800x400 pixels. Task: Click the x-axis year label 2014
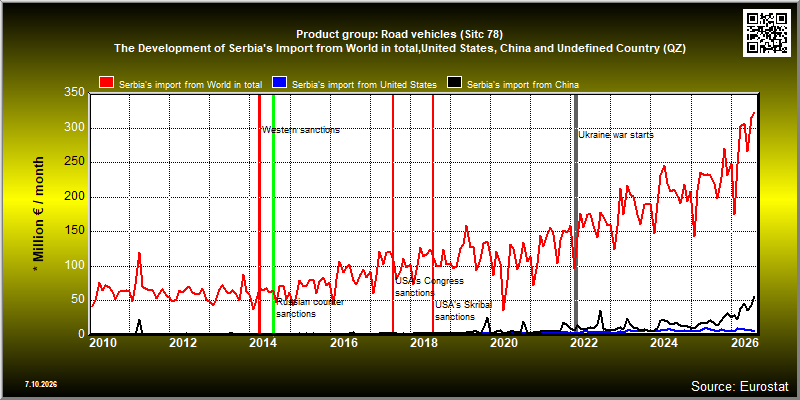coord(263,342)
